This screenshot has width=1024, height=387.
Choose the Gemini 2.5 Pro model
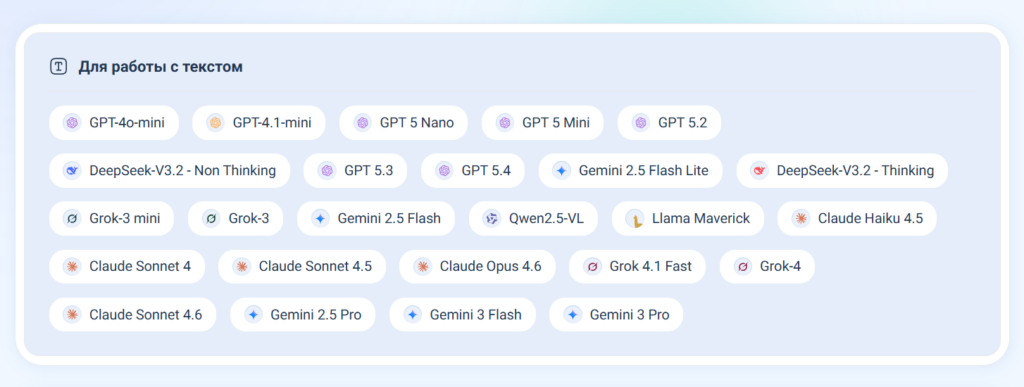[303, 315]
